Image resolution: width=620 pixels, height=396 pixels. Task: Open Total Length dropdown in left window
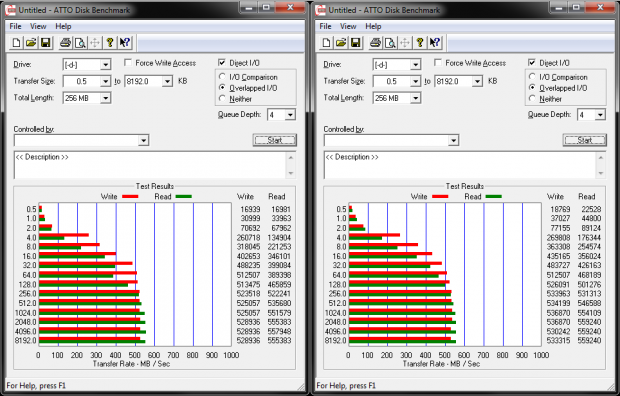105,98
